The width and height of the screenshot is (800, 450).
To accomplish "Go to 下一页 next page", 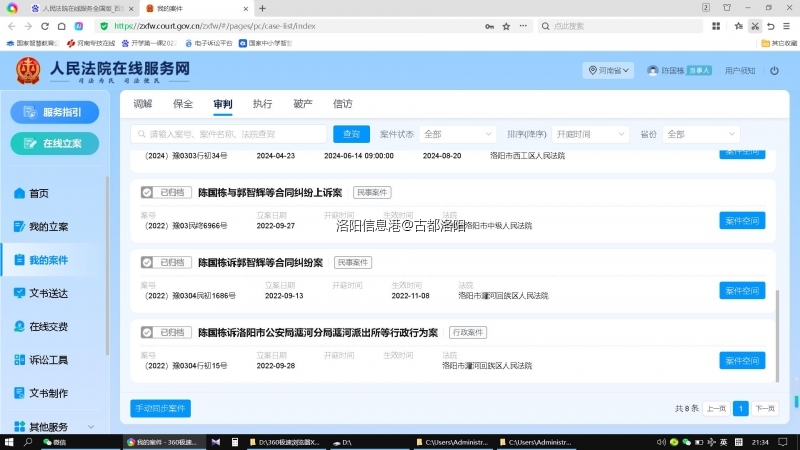I will (x=765, y=408).
